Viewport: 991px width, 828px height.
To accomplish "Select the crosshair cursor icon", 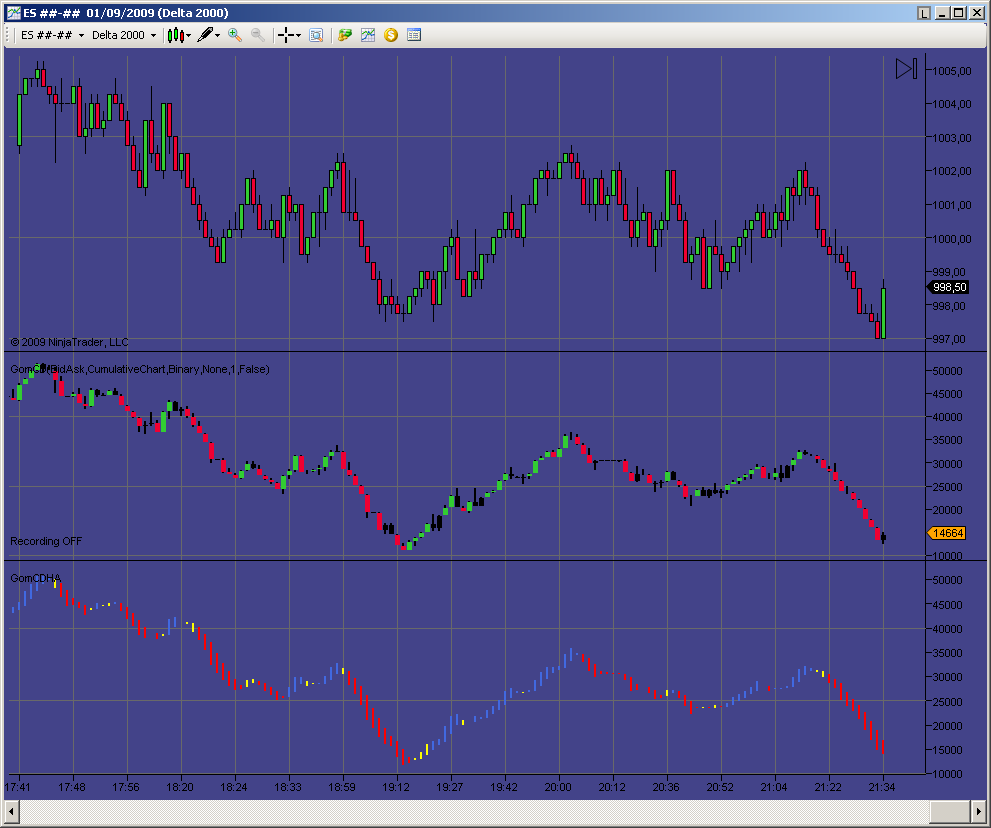I will [x=286, y=35].
